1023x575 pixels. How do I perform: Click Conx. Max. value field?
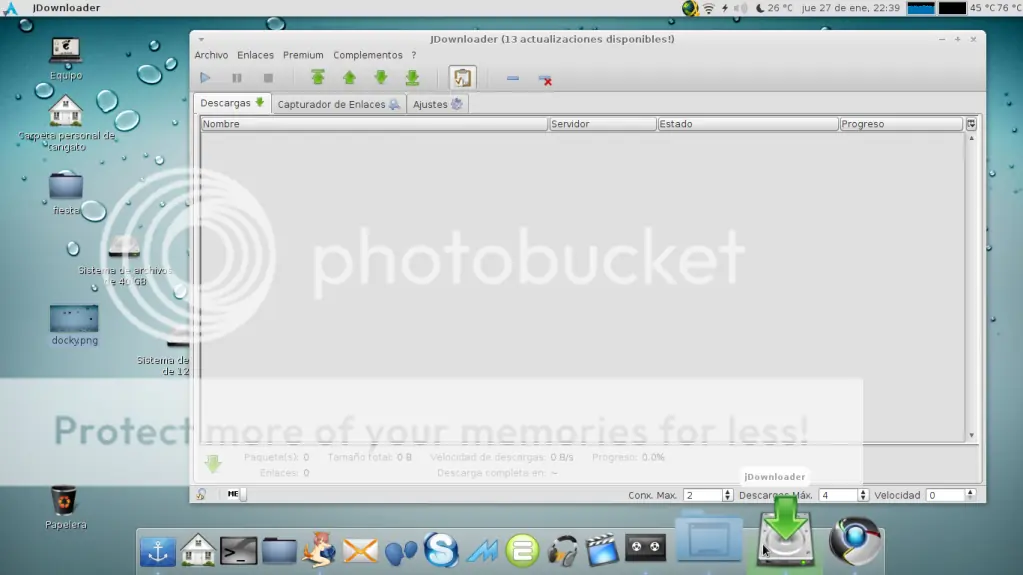pyautogui.click(x=703, y=495)
